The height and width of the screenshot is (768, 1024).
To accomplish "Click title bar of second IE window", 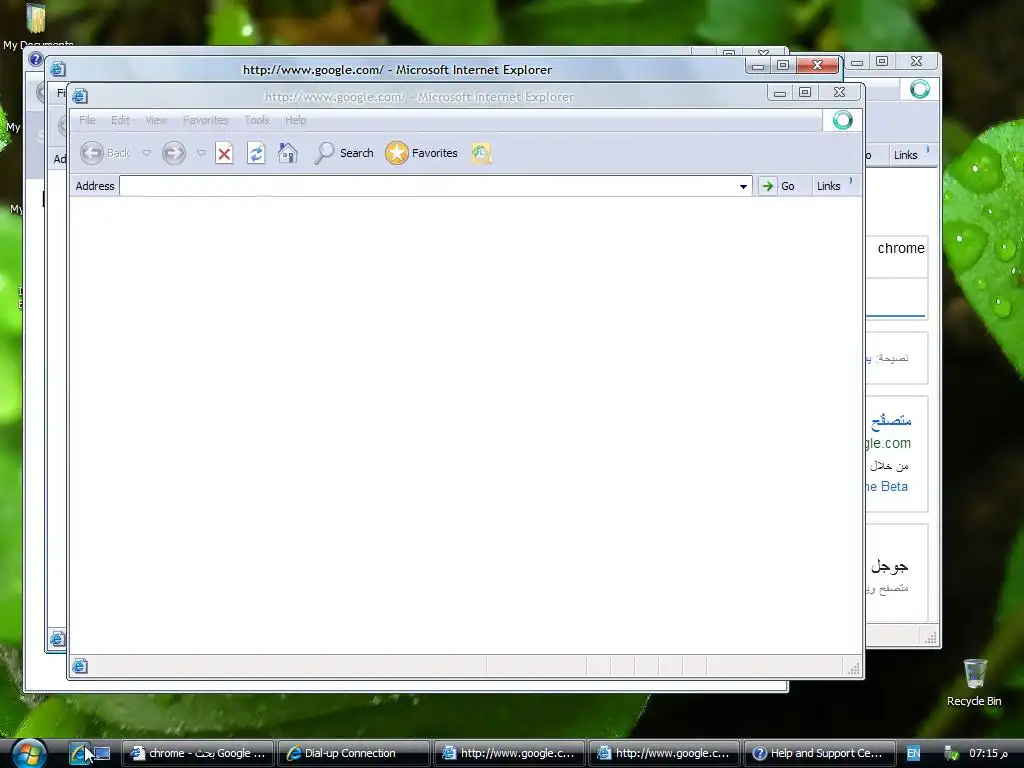I will coord(397,69).
